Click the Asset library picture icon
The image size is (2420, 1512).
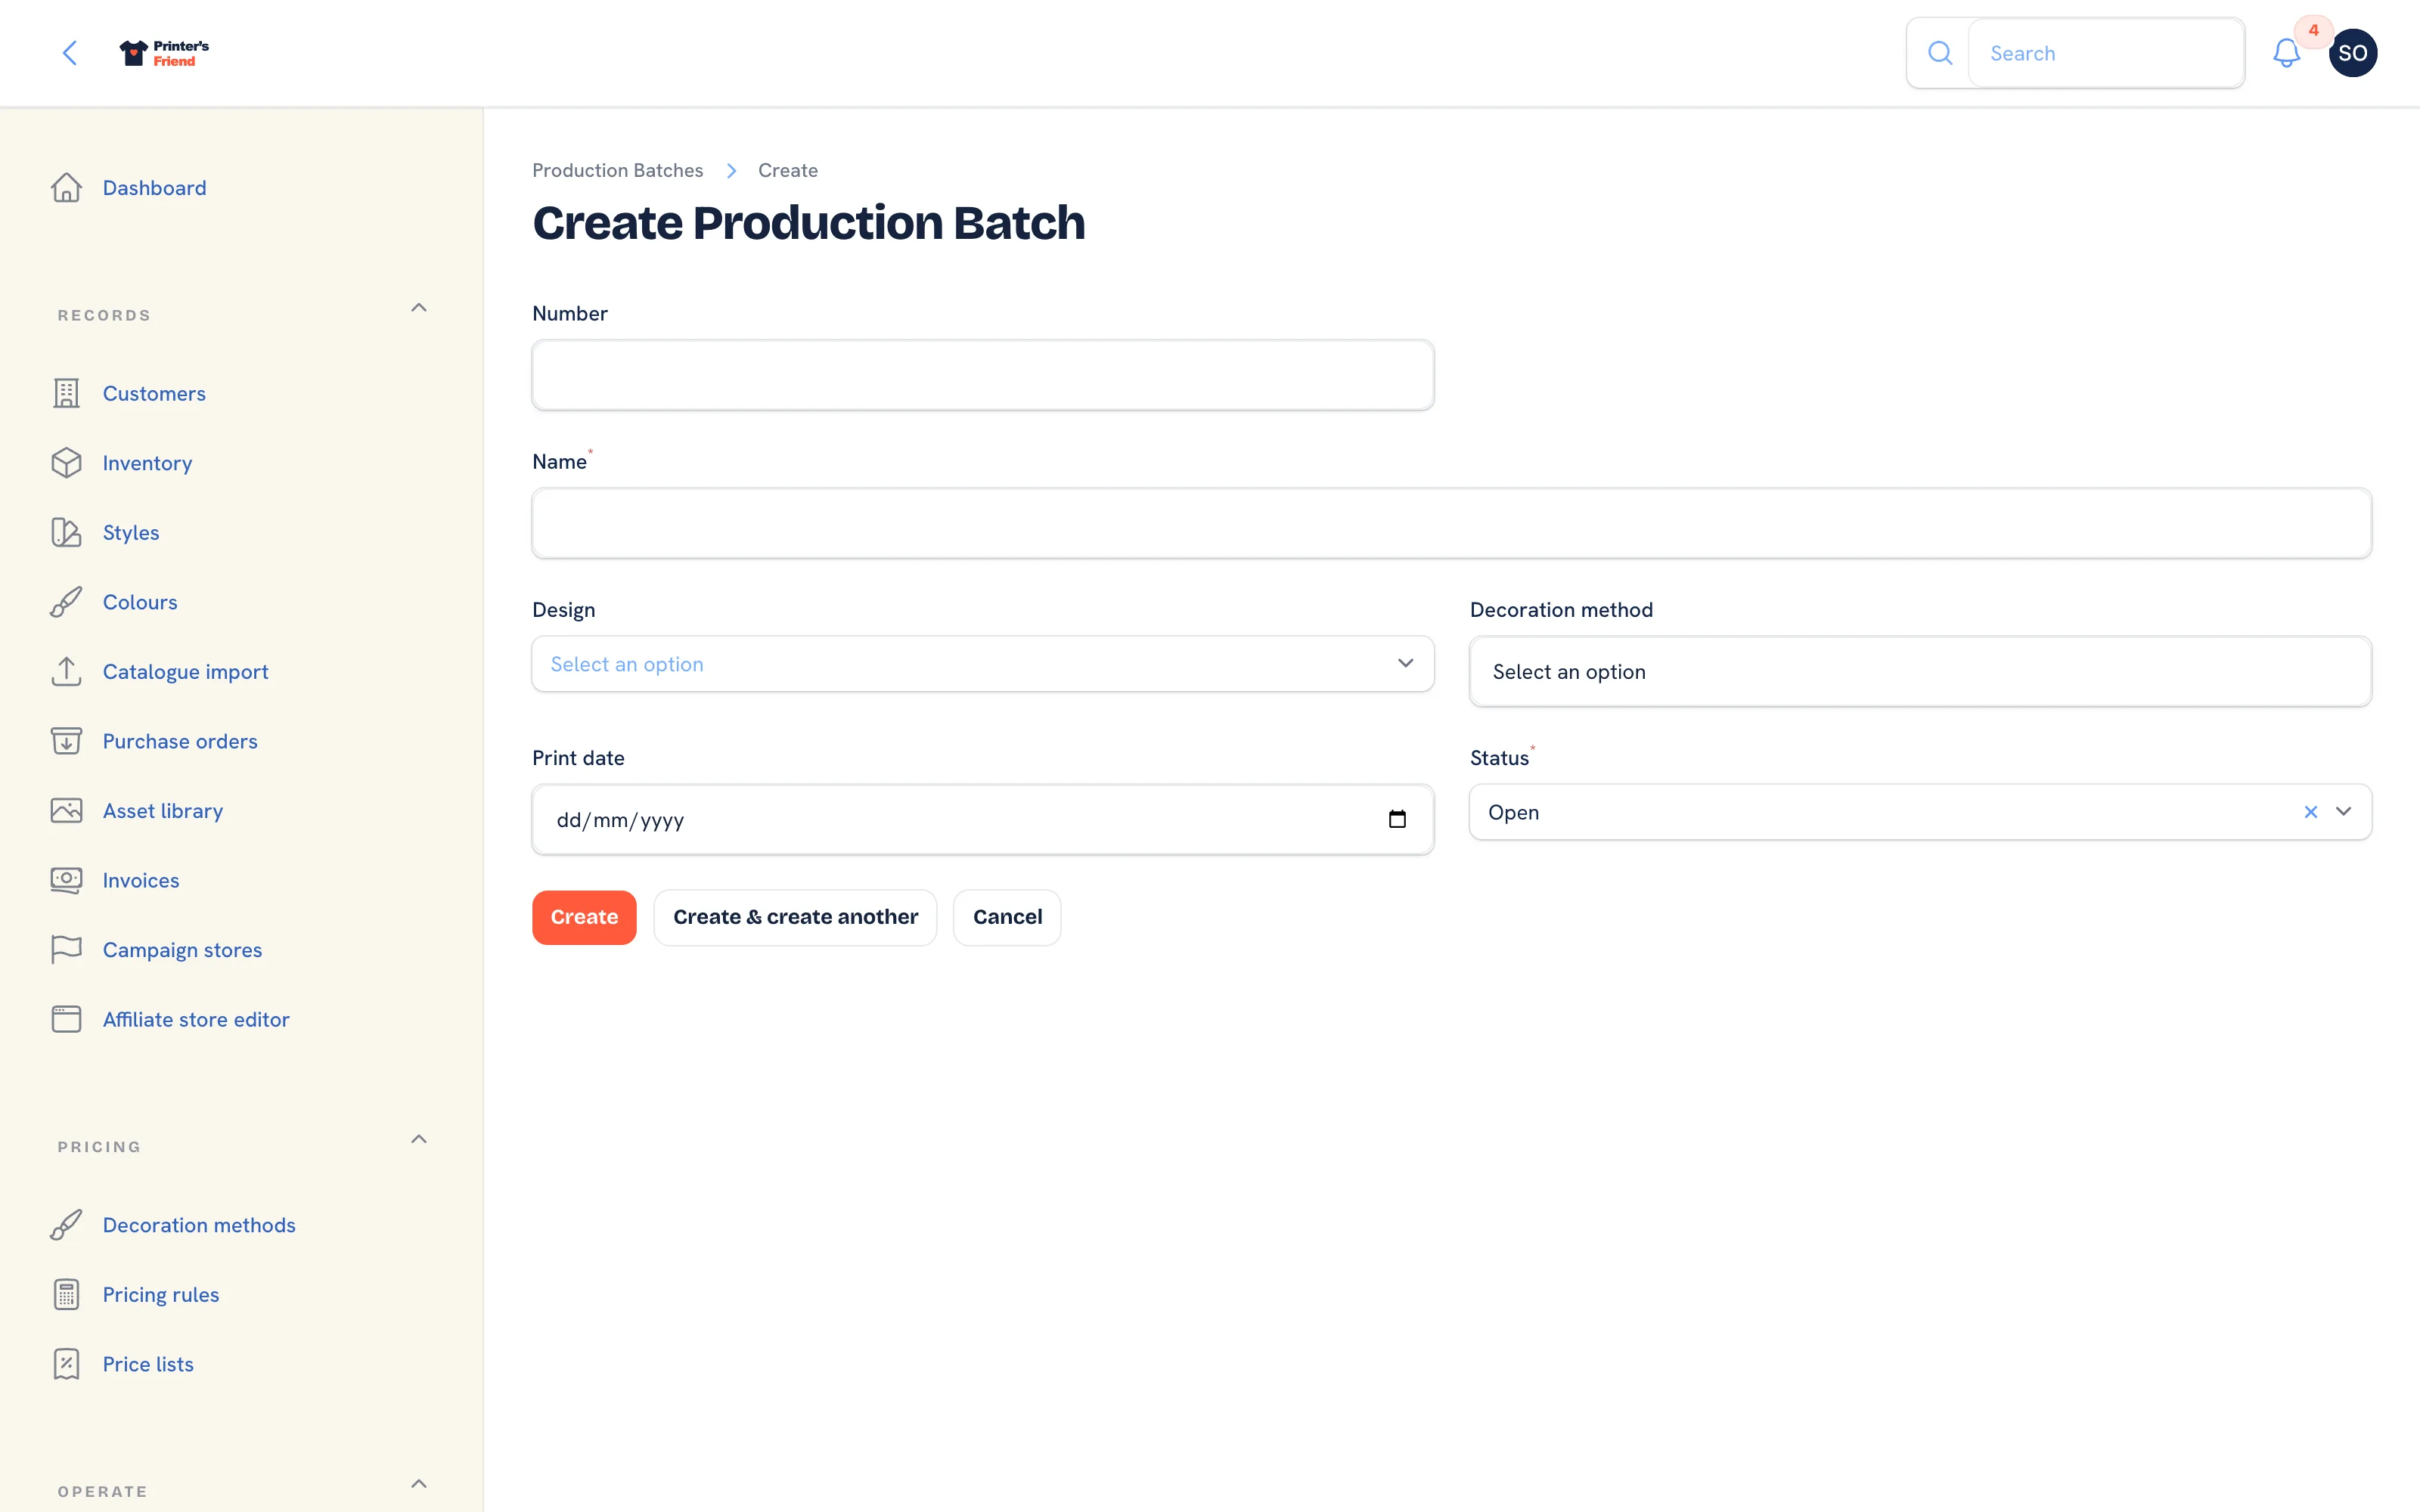coord(66,810)
